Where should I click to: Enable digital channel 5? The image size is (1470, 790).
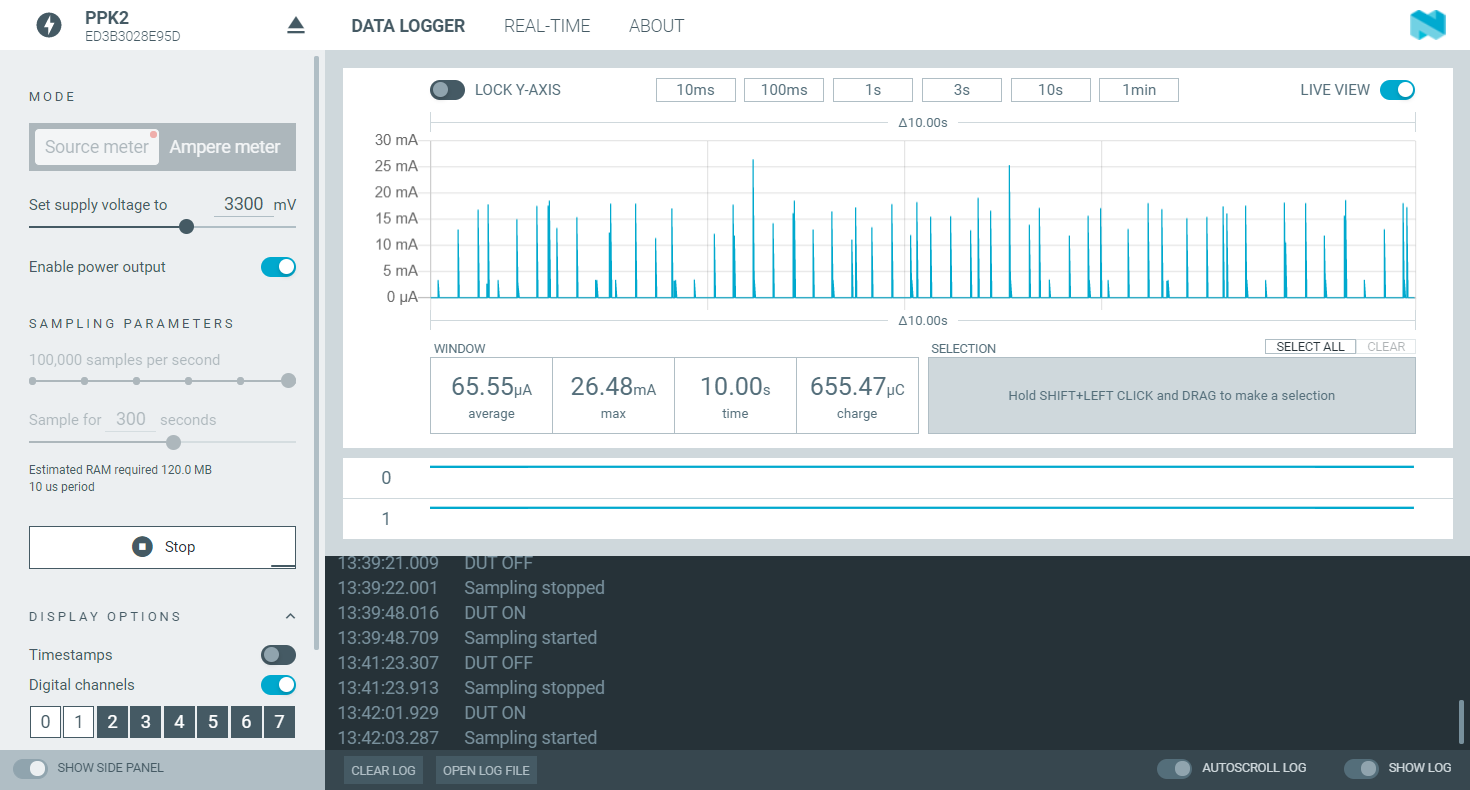coord(213,722)
